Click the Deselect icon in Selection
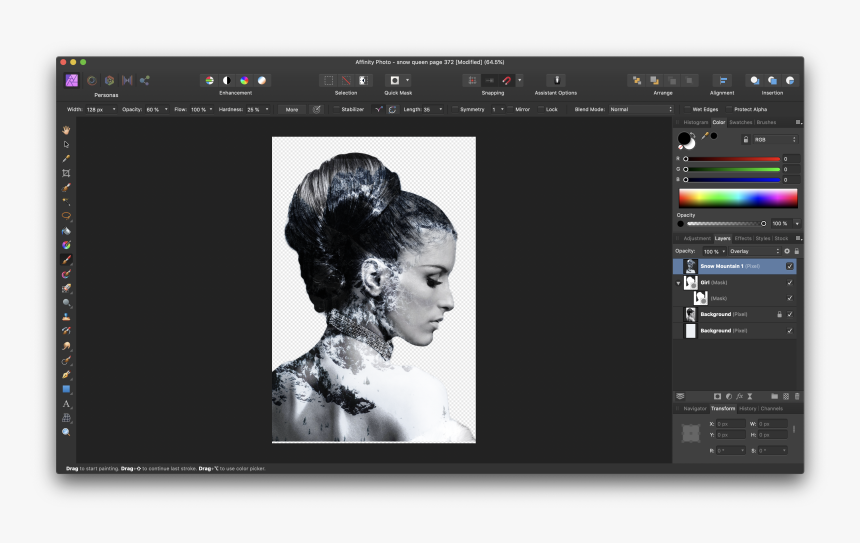This screenshot has height=543, width=860. click(346, 81)
